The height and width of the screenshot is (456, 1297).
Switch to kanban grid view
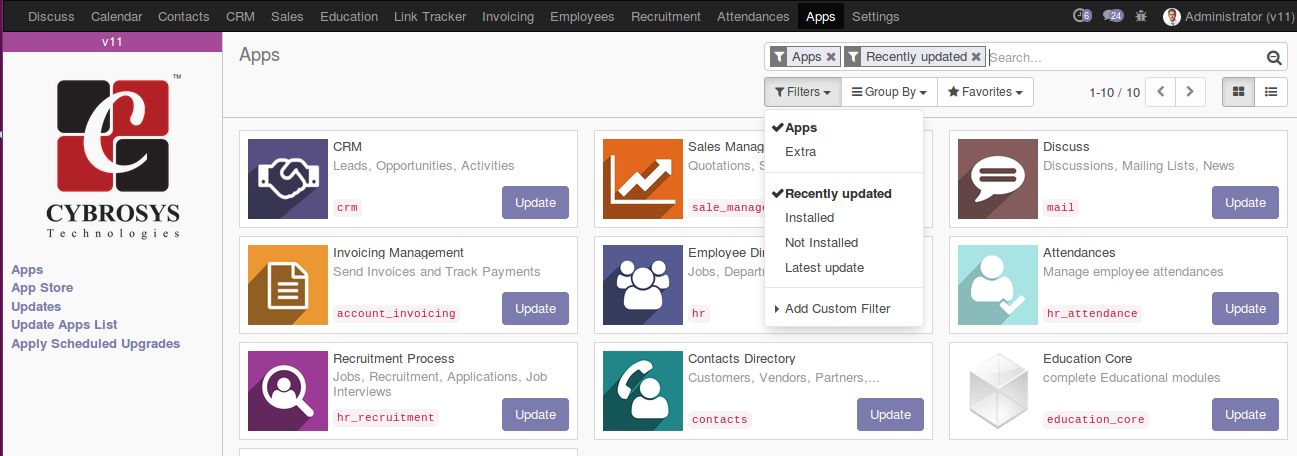point(1239,92)
